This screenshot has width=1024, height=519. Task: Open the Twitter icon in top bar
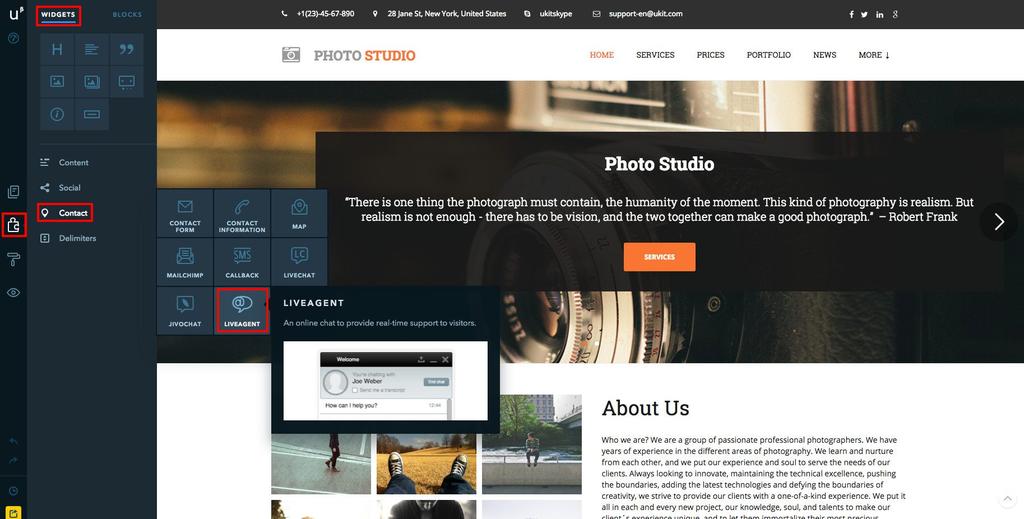coord(865,14)
